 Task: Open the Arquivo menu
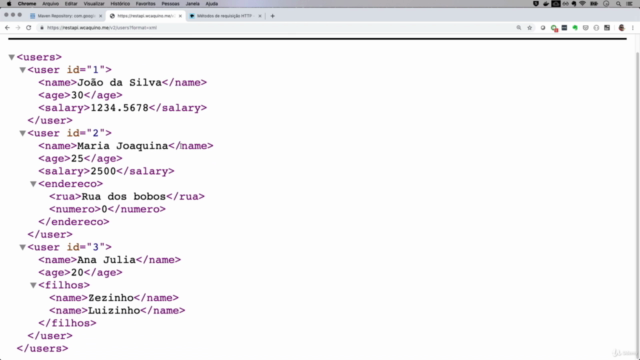pos(51,4)
